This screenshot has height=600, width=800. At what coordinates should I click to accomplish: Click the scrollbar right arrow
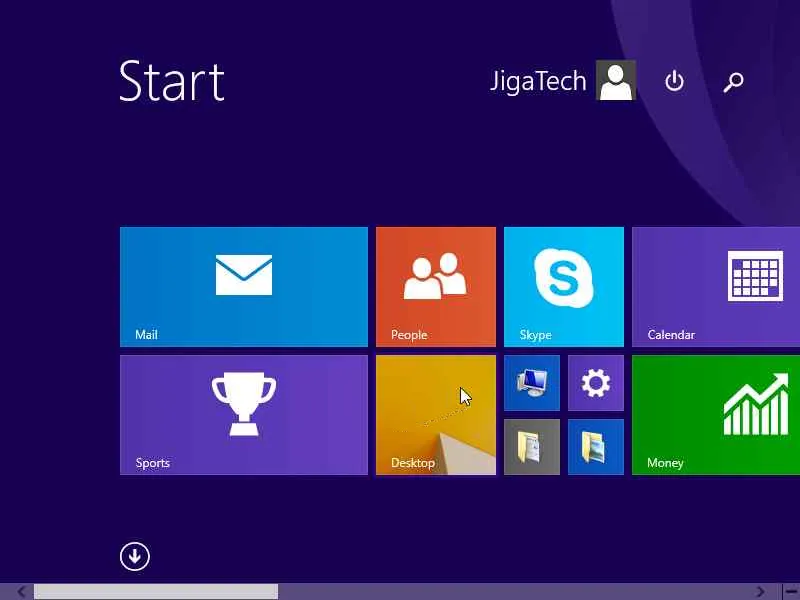761,592
